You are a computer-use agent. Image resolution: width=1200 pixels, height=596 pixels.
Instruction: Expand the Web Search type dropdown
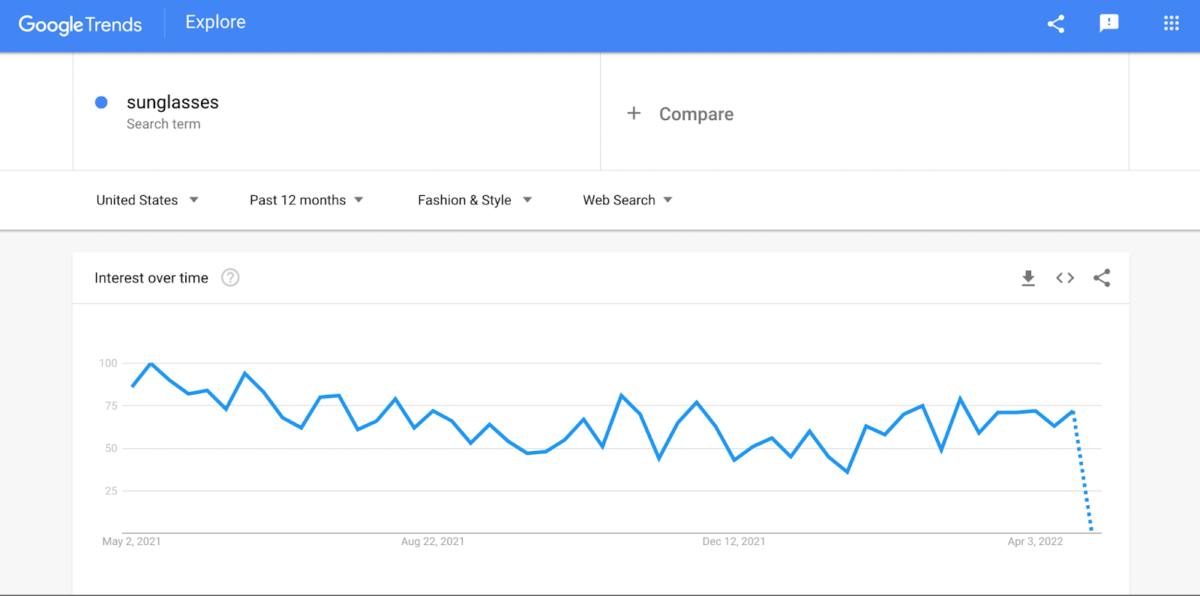[627, 200]
